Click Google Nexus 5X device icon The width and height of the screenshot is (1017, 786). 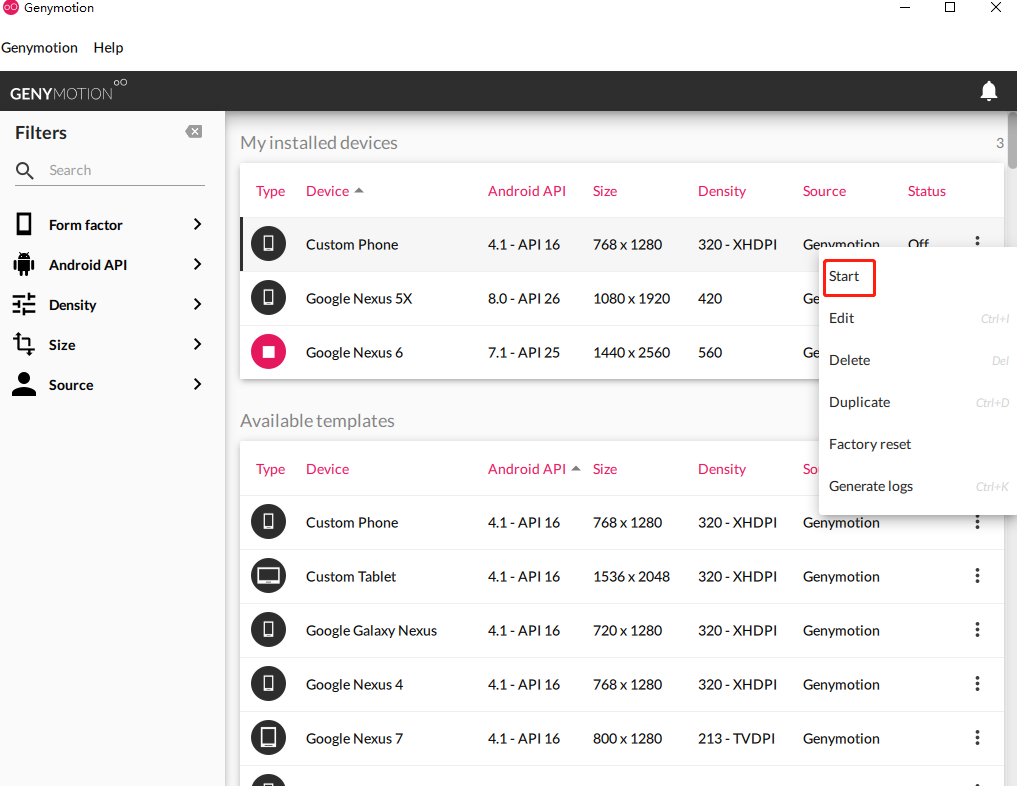pos(269,298)
